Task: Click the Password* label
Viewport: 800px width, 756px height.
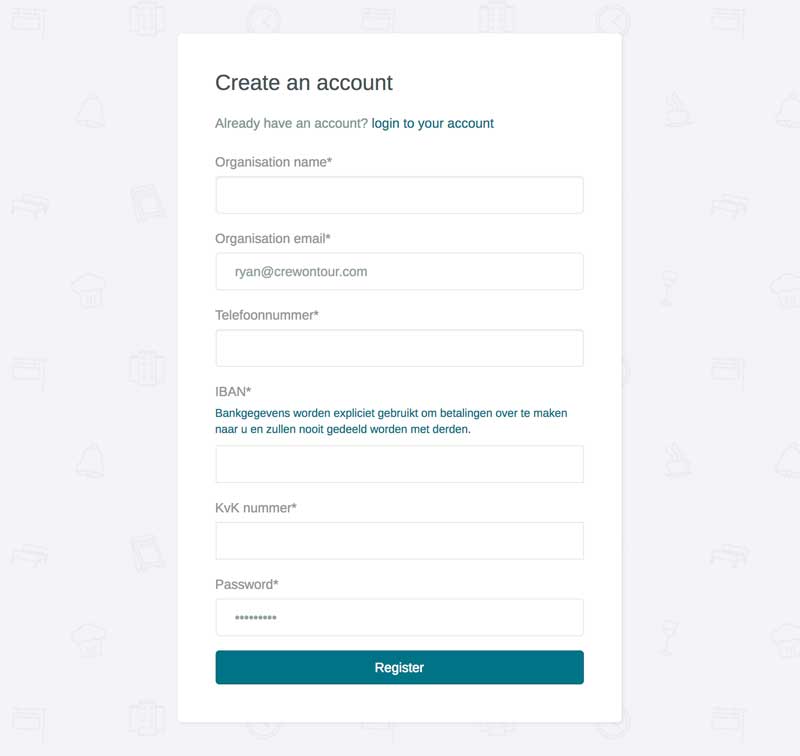Action: tap(247, 585)
